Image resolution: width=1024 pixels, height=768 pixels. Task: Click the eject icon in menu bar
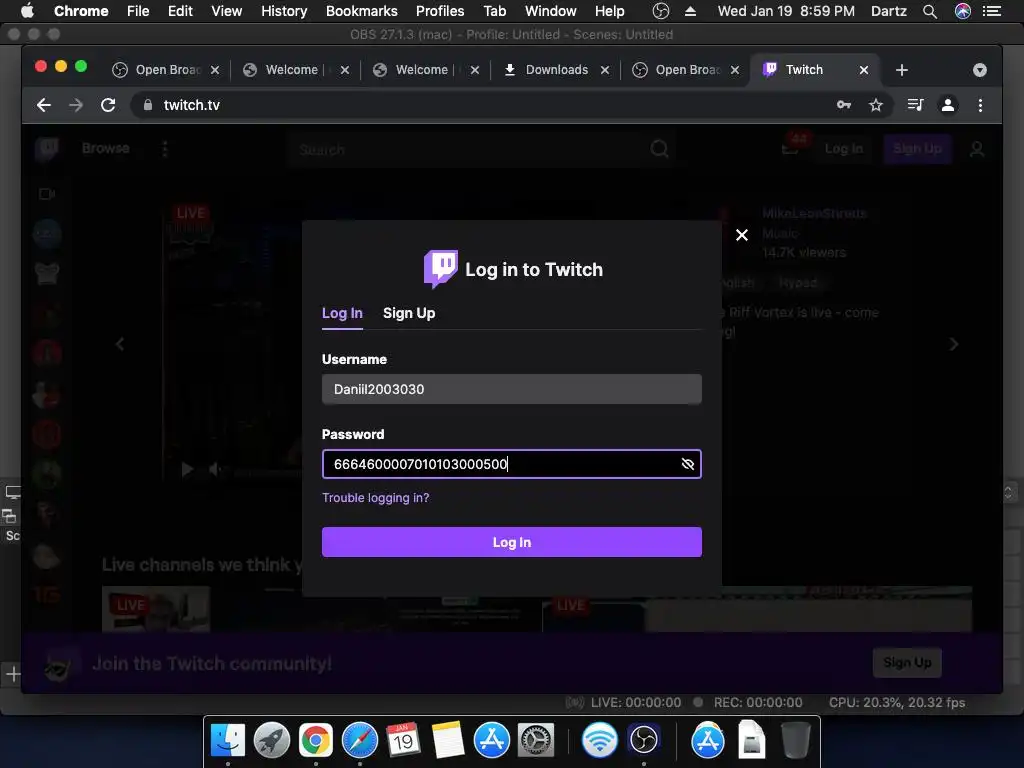tap(690, 11)
